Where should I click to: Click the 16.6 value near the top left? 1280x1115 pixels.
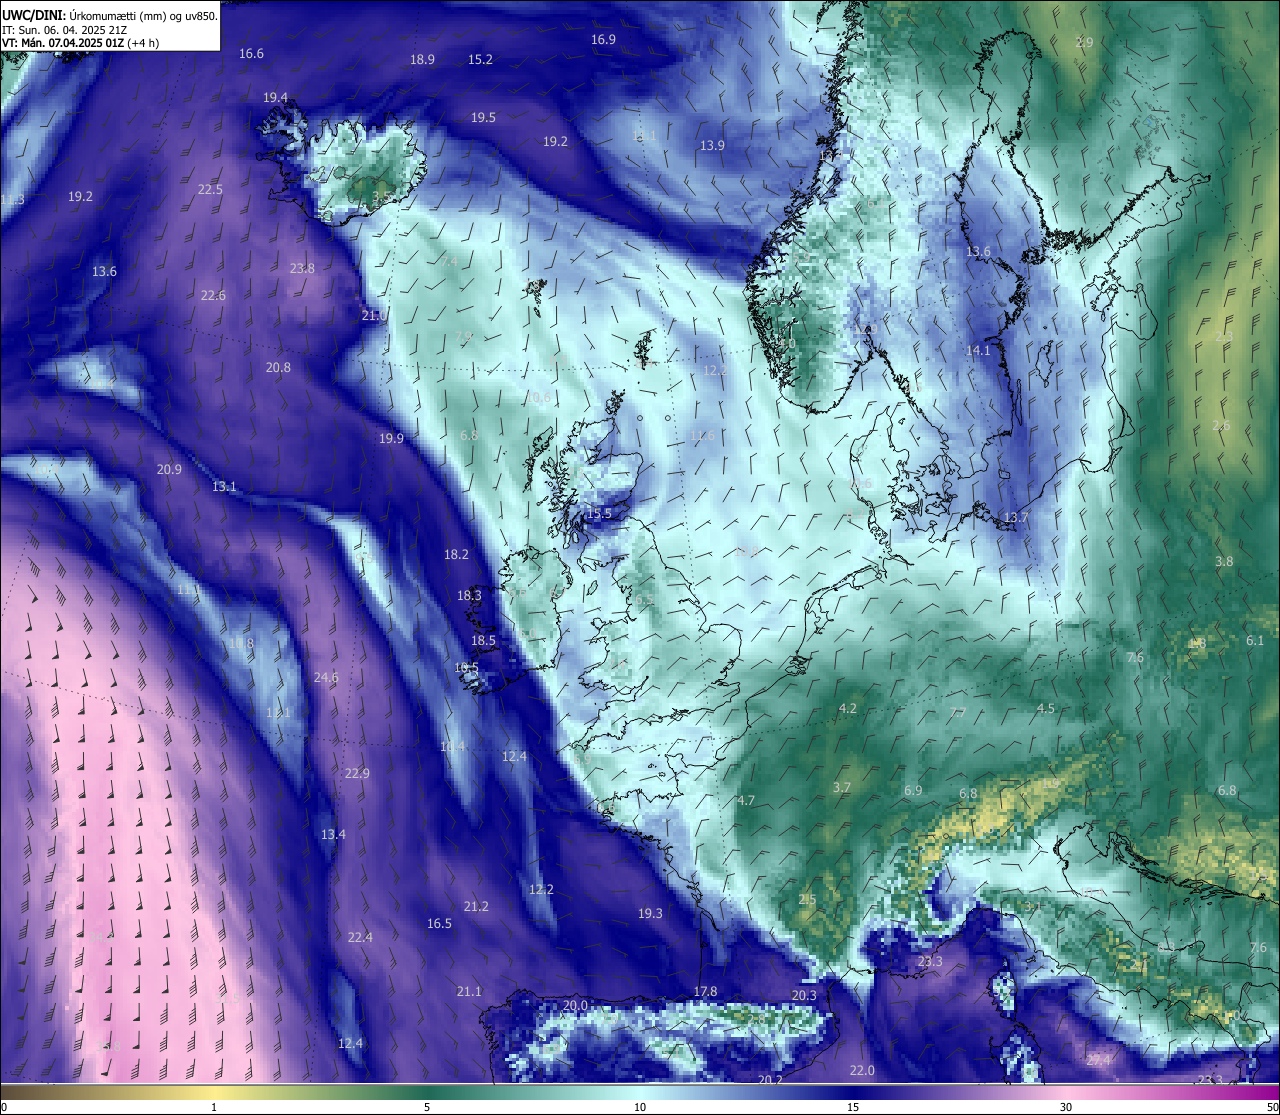tap(251, 54)
